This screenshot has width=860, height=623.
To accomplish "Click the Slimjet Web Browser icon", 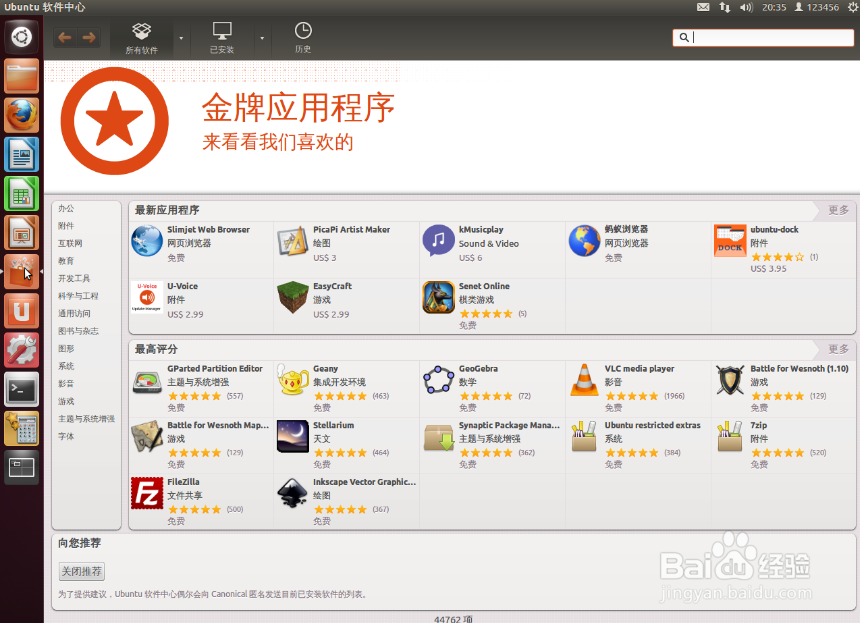I will [x=147, y=240].
